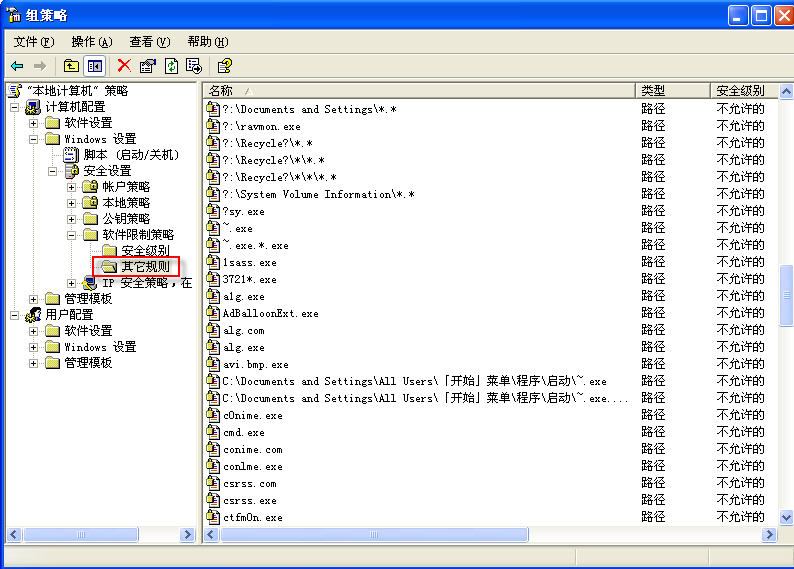
Task: Open the 操作(A) menu
Action: pos(92,42)
